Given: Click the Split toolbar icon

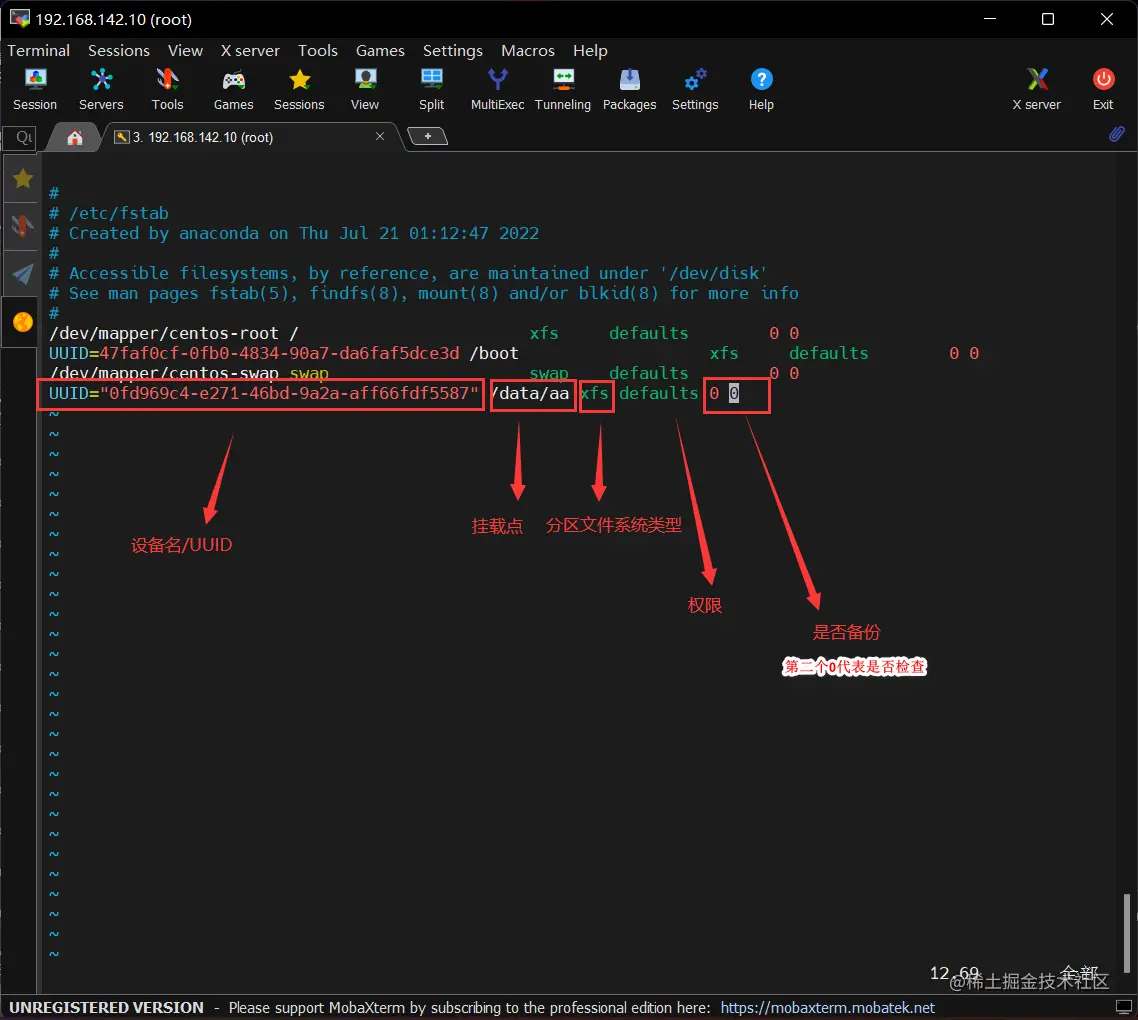Looking at the screenshot, I should point(431,89).
